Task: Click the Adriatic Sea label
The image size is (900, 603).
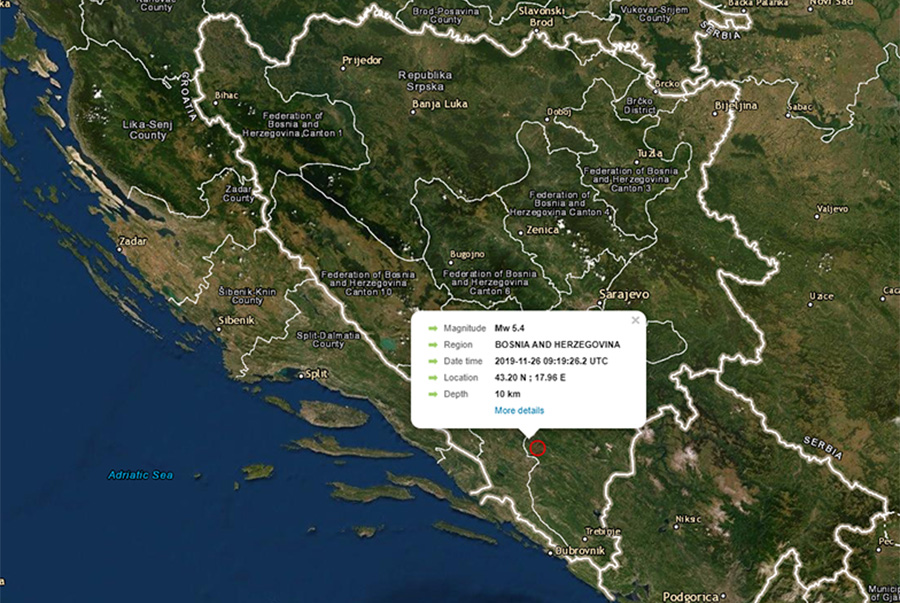Action: (140, 475)
